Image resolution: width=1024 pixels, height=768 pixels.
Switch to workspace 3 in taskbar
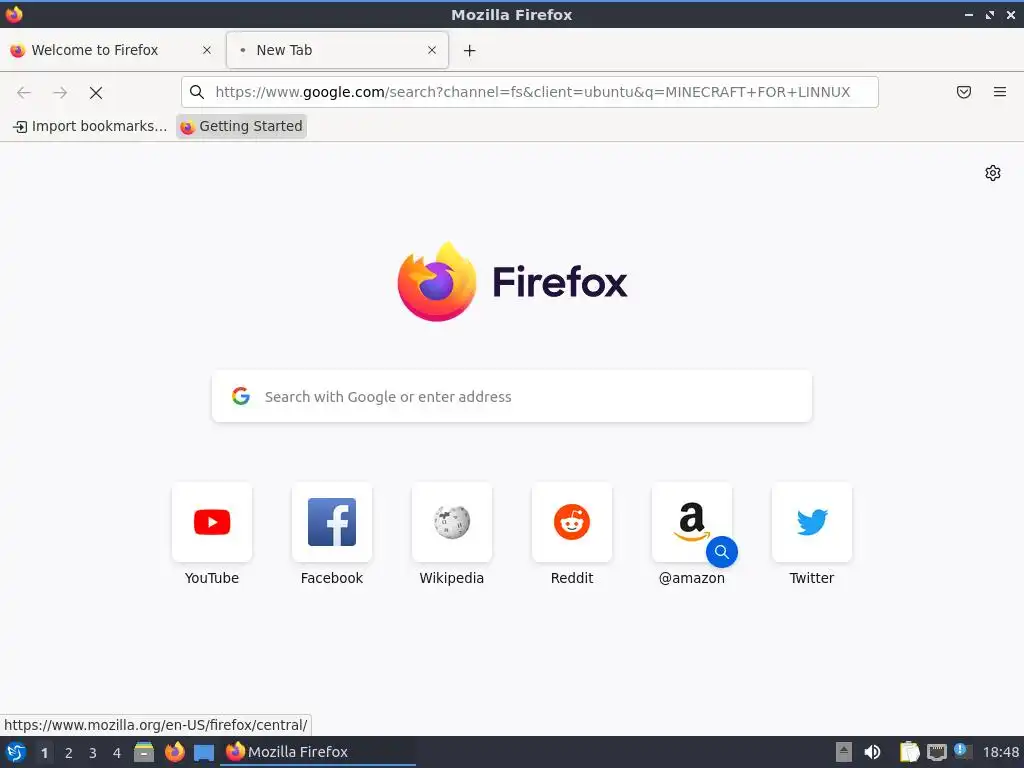tap(93, 753)
